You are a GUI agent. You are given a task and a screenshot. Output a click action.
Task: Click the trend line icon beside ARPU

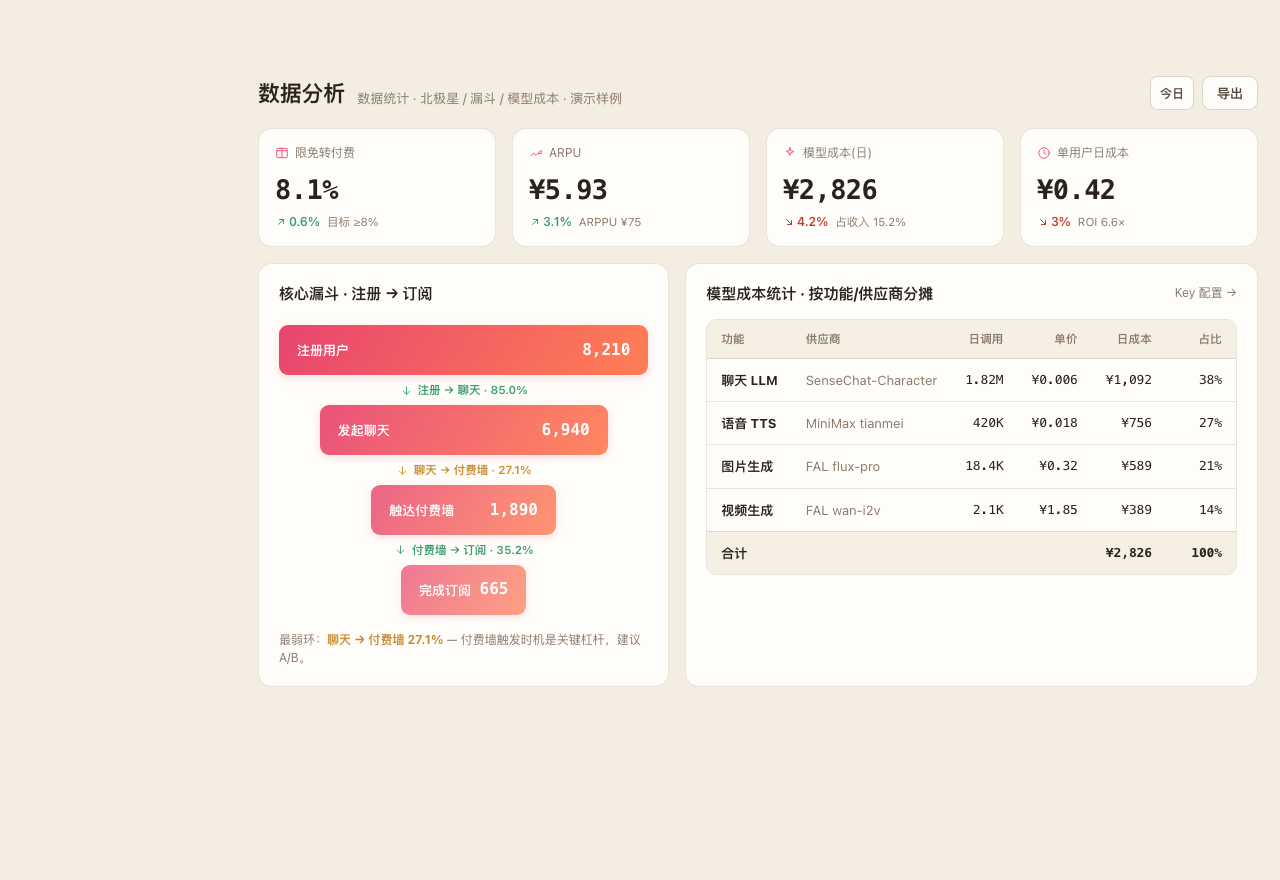536,153
